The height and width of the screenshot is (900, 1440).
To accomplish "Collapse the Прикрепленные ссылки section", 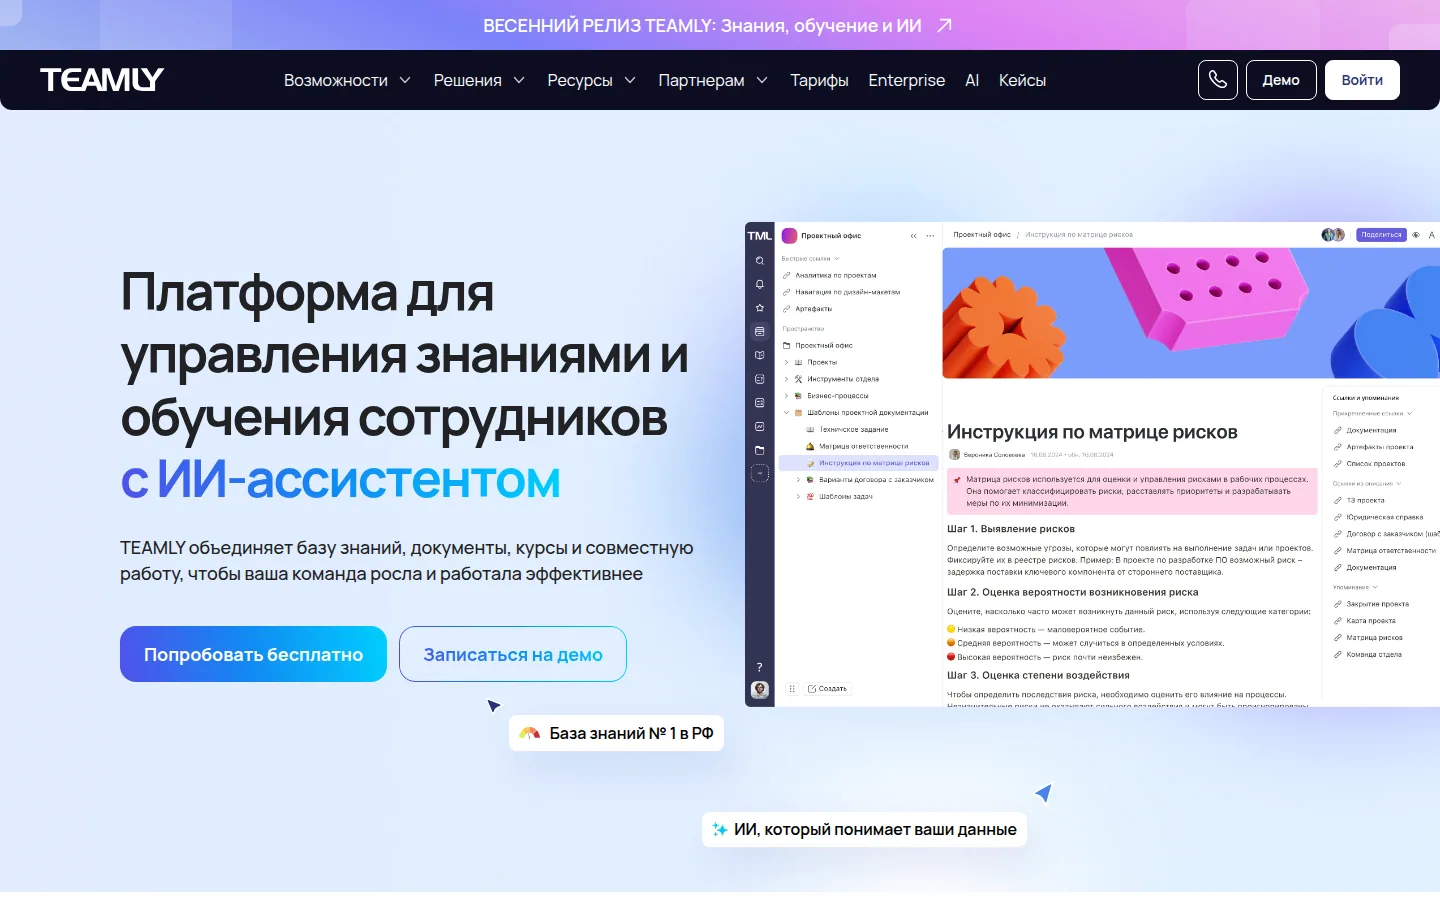I will pyautogui.click(x=1410, y=413).
